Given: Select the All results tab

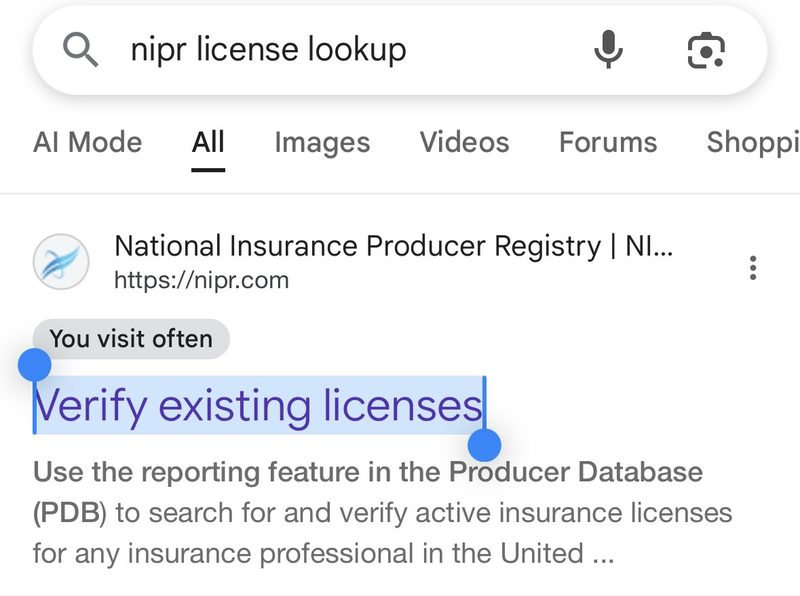Looking at the screenshot, I should 208,142.
